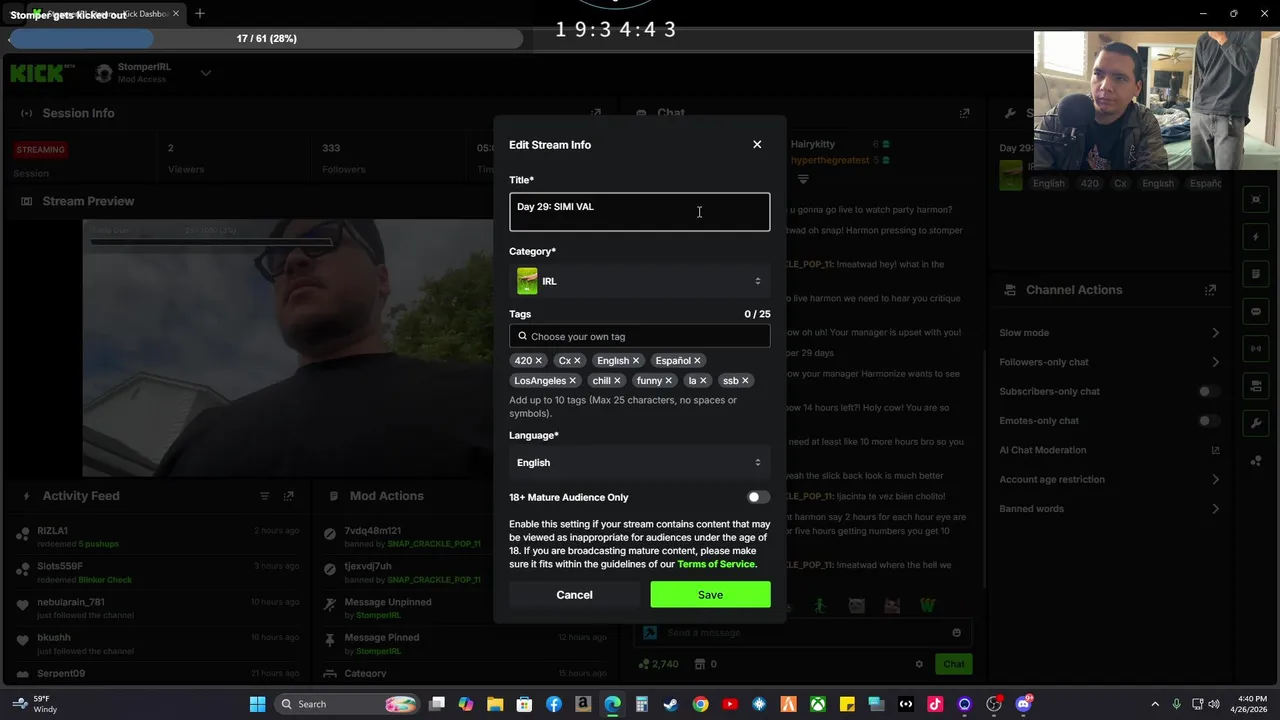Image resolution: width=1280 pixels, height=720 pixels.
Task: Pop out the Activity Feed panel
Action: pyautogui.click(x=289, y=496)
